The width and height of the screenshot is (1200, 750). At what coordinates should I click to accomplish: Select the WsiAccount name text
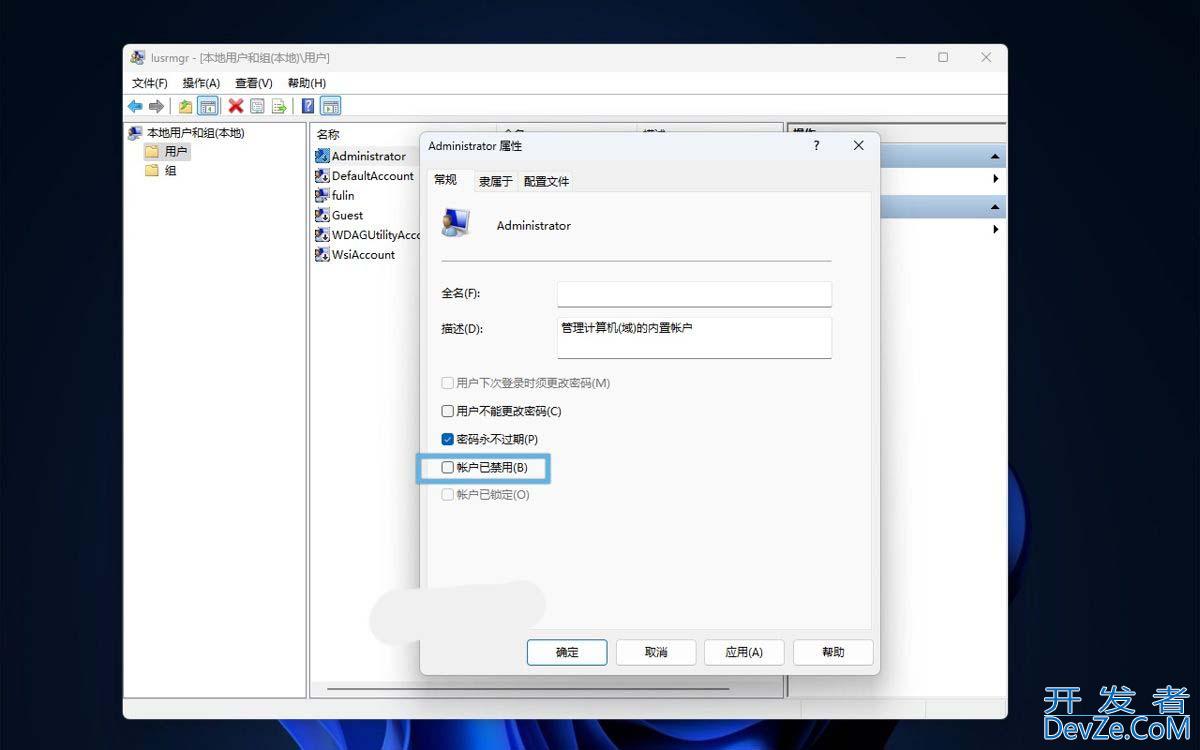coord(364,255)
